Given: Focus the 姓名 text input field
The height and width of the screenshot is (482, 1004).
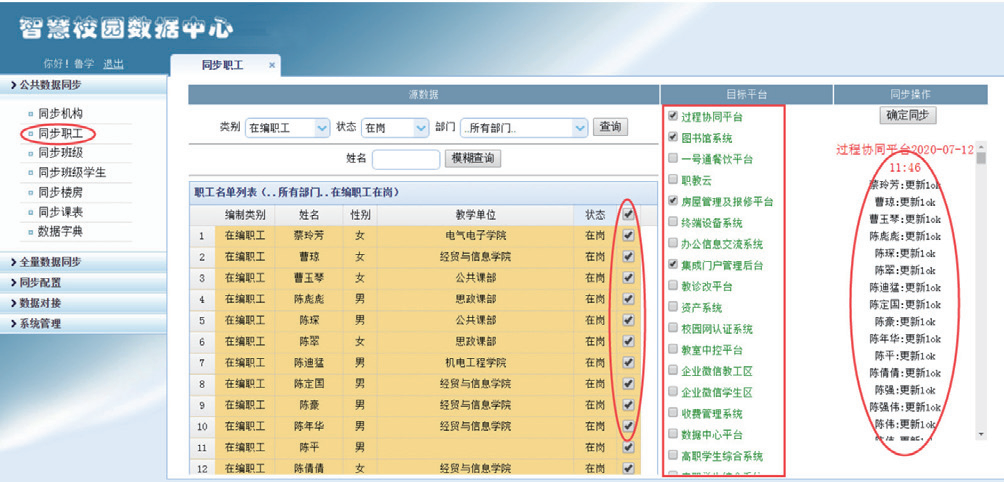Looking at the screenshot, I should point(406,159).
